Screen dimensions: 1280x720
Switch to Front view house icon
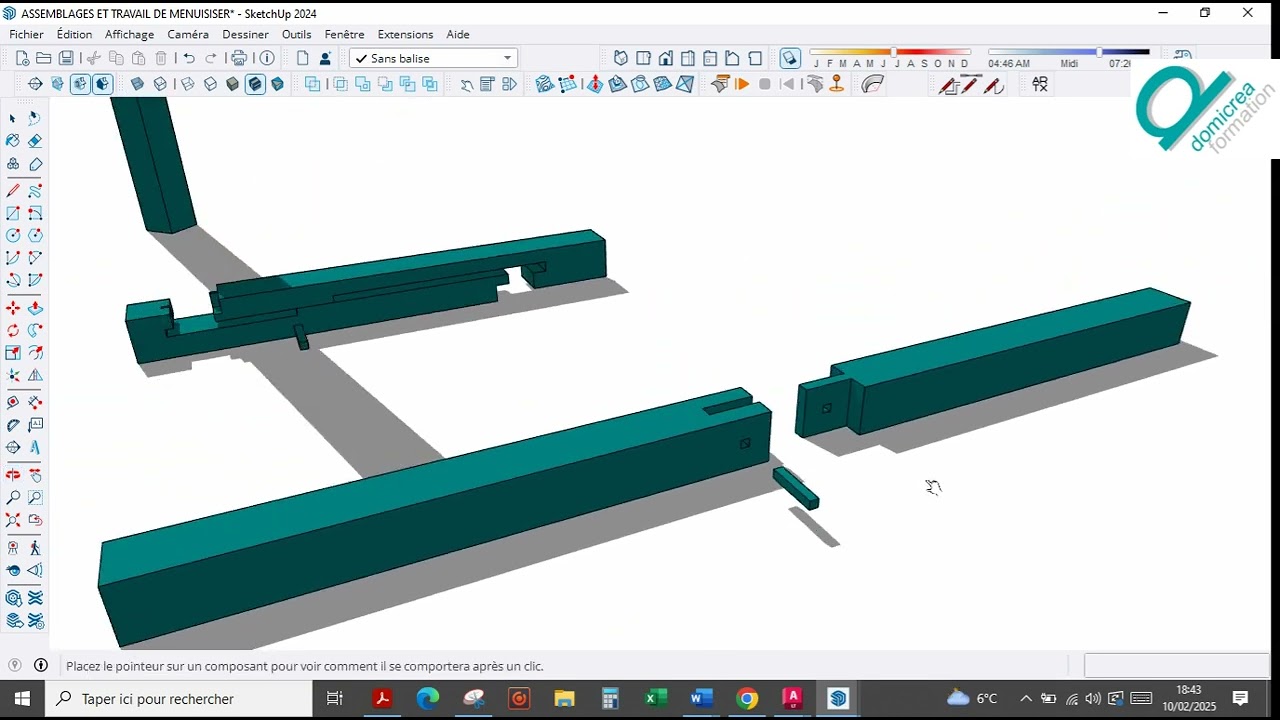point(666,58)
